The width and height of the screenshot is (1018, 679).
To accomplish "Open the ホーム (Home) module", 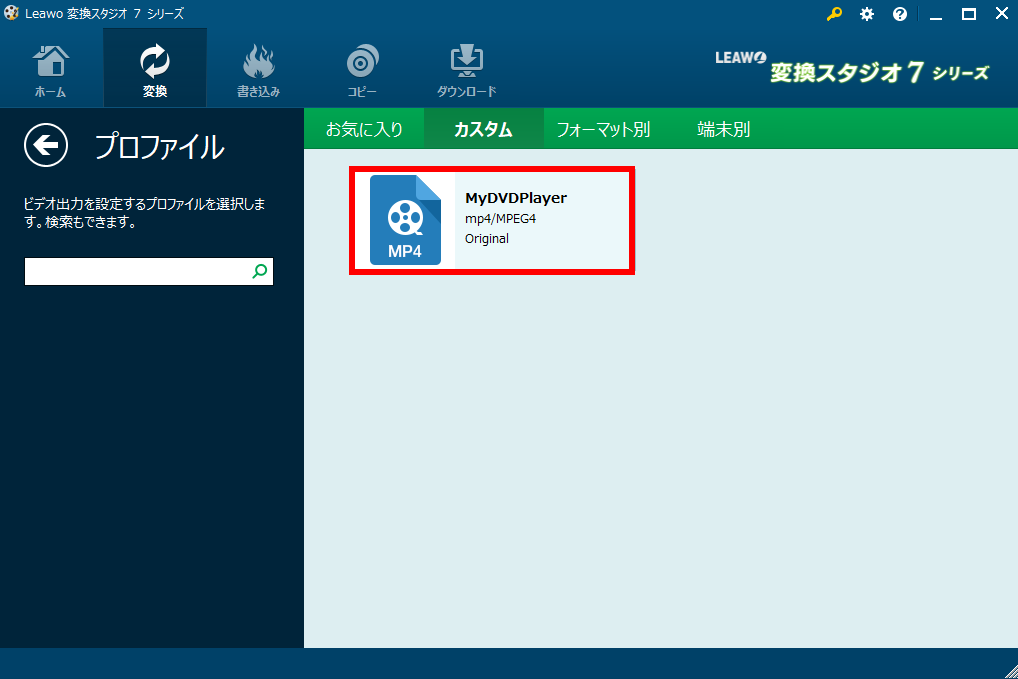I will click(x=51, y=70).
